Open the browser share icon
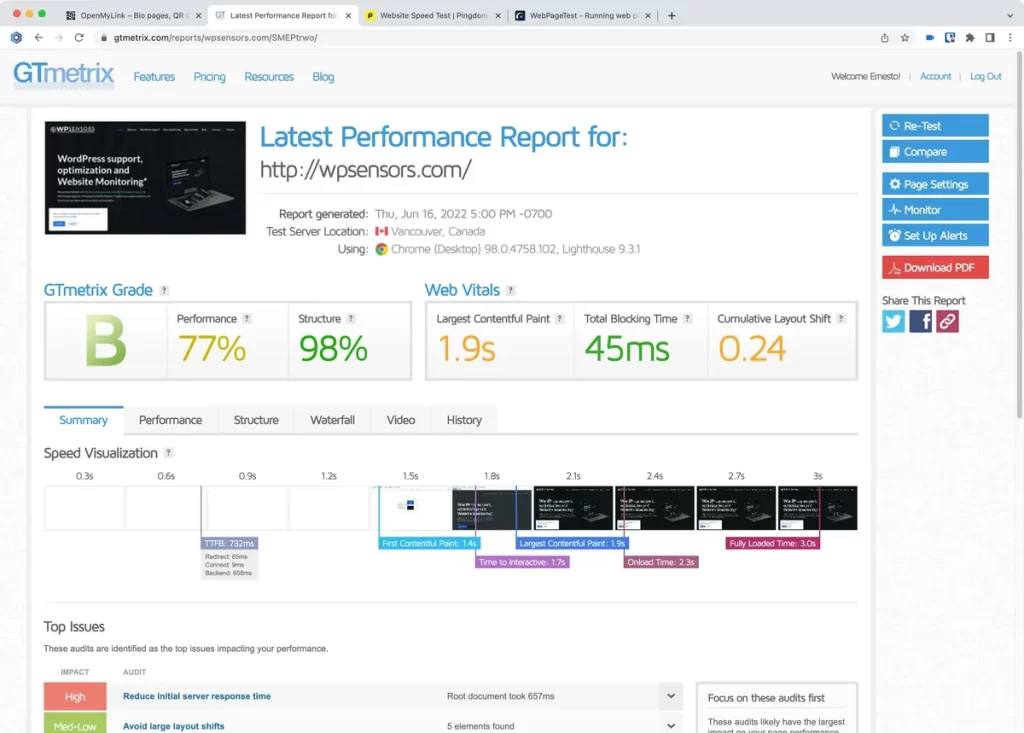 coord(884,38)
